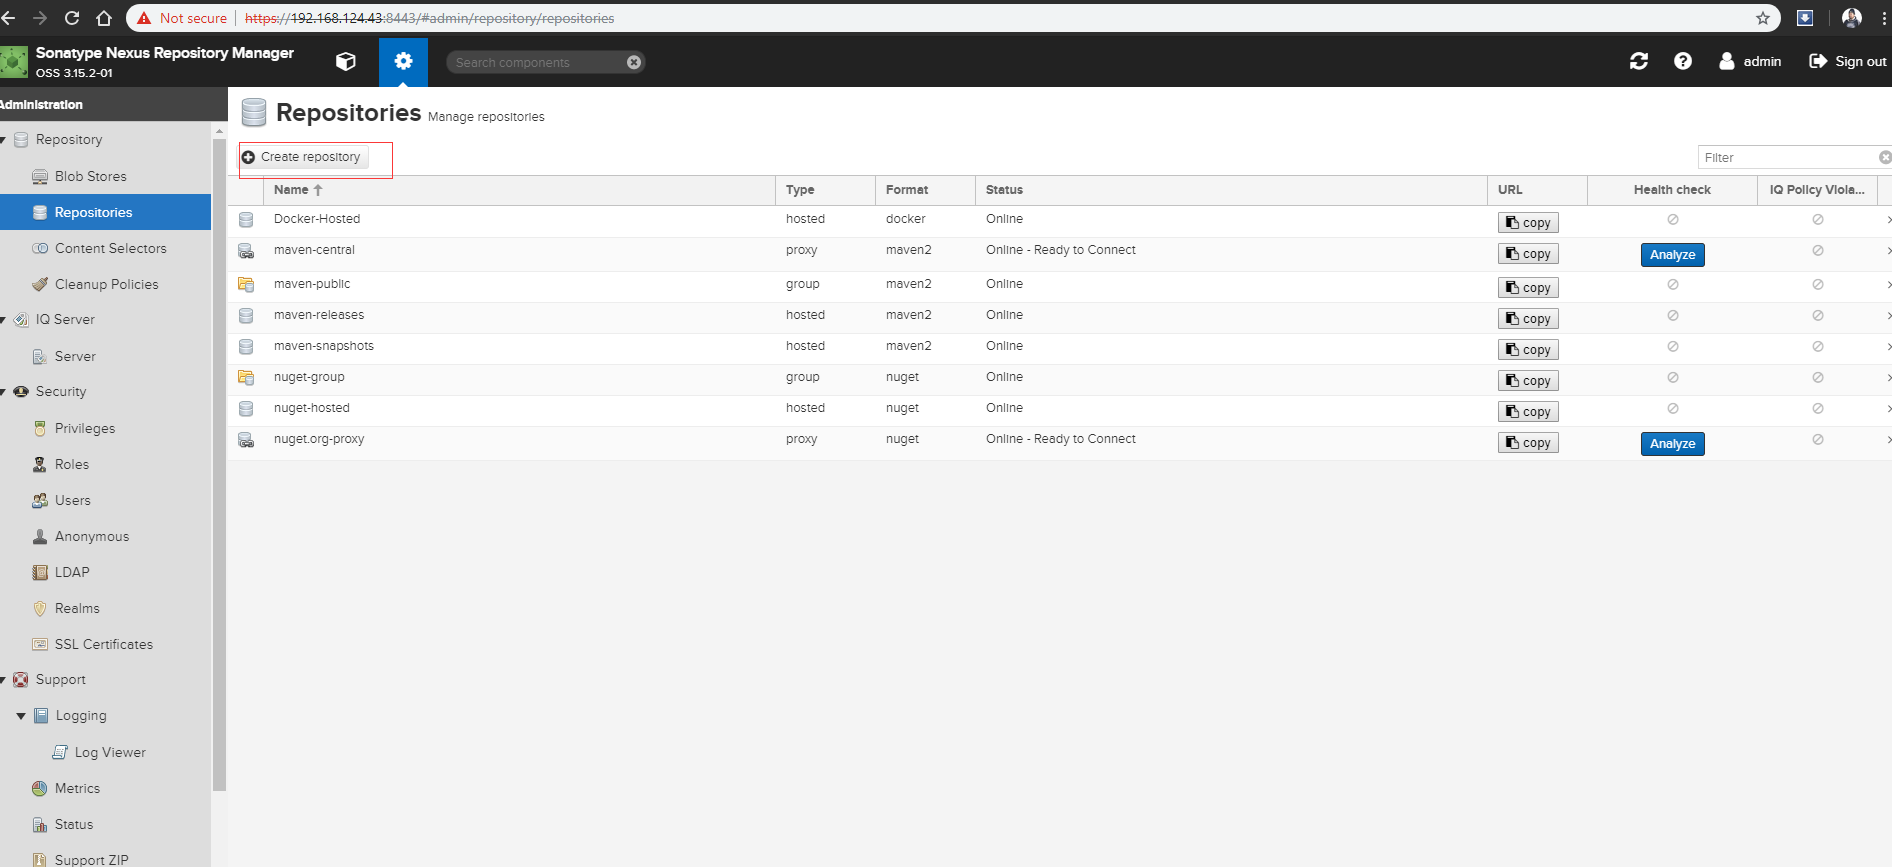Collapse the Security tree section
Image resolution: width=1892 pixels, height=867 pixels.
point(4,392)
